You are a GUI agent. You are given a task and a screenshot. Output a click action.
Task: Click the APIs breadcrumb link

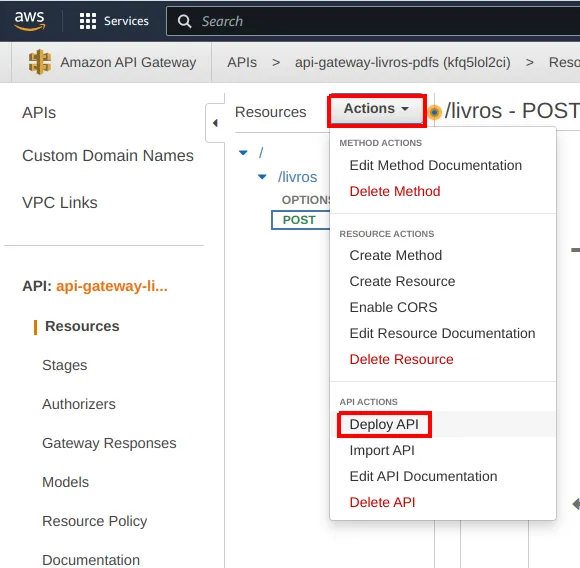coord(242,62)
